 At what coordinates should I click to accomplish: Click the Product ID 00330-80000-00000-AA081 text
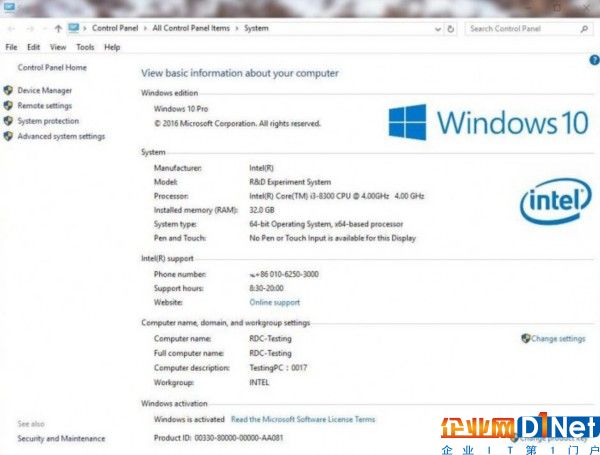218,438
